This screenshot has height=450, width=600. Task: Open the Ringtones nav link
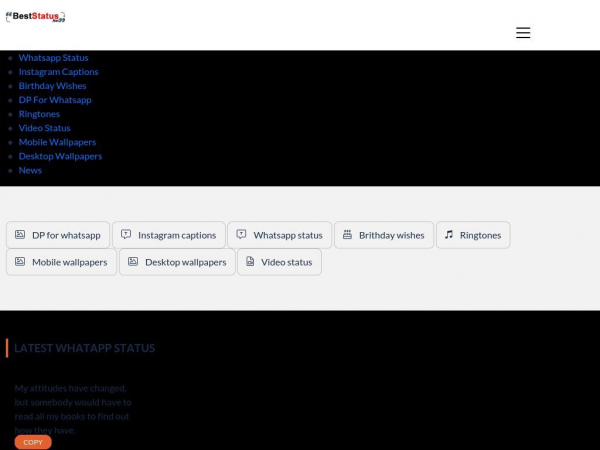[39, 114]
